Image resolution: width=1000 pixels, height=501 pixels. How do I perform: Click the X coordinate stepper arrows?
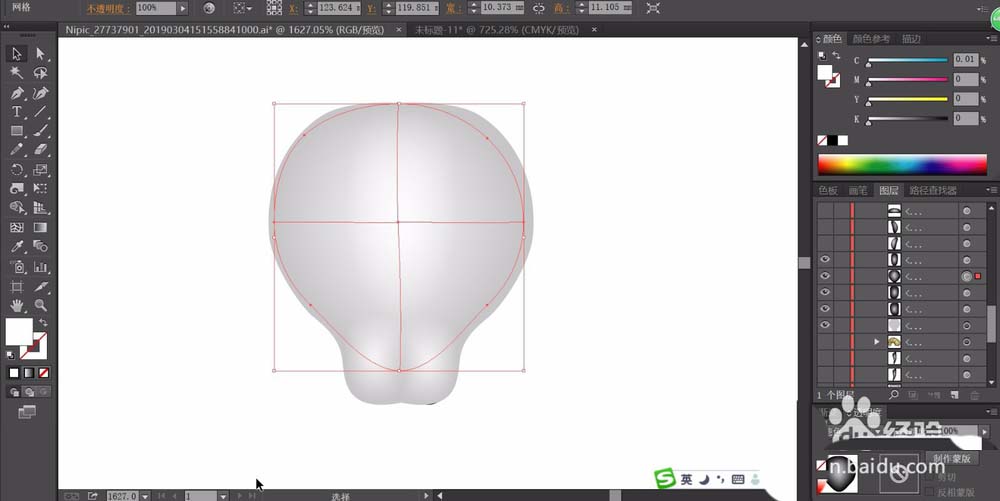310,8
